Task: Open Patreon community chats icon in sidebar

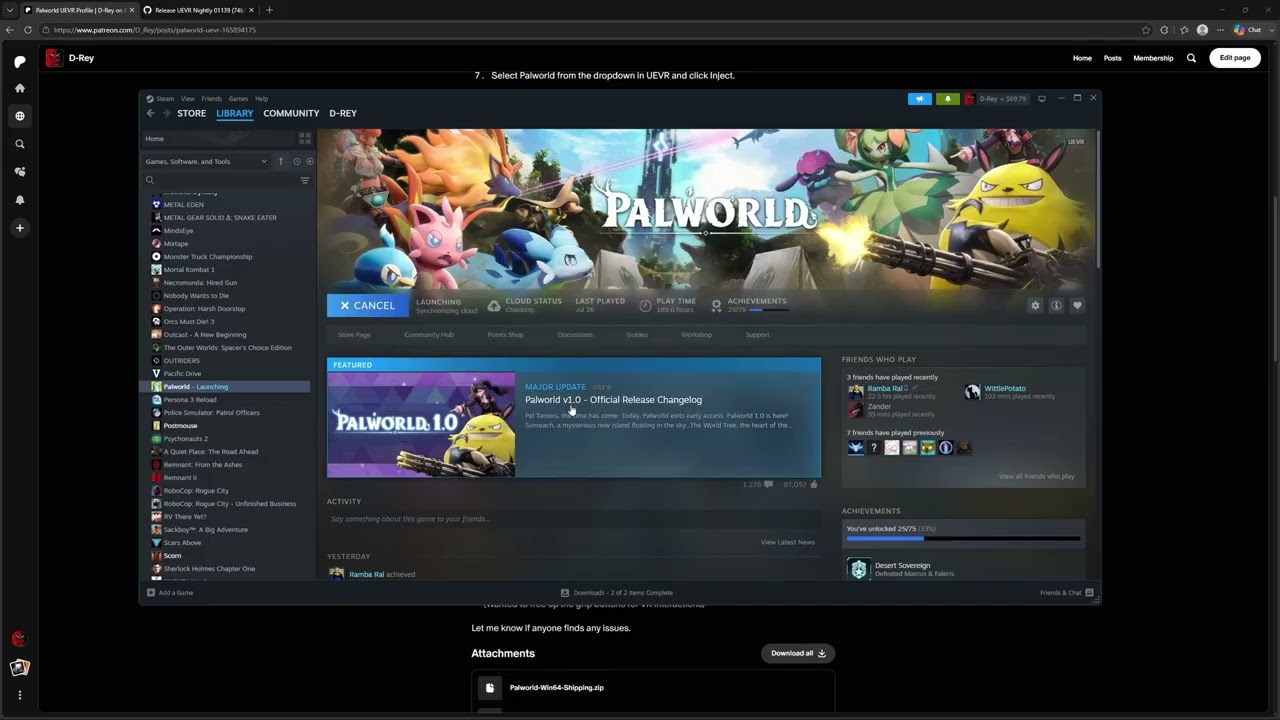Action: tap(19, 172)
